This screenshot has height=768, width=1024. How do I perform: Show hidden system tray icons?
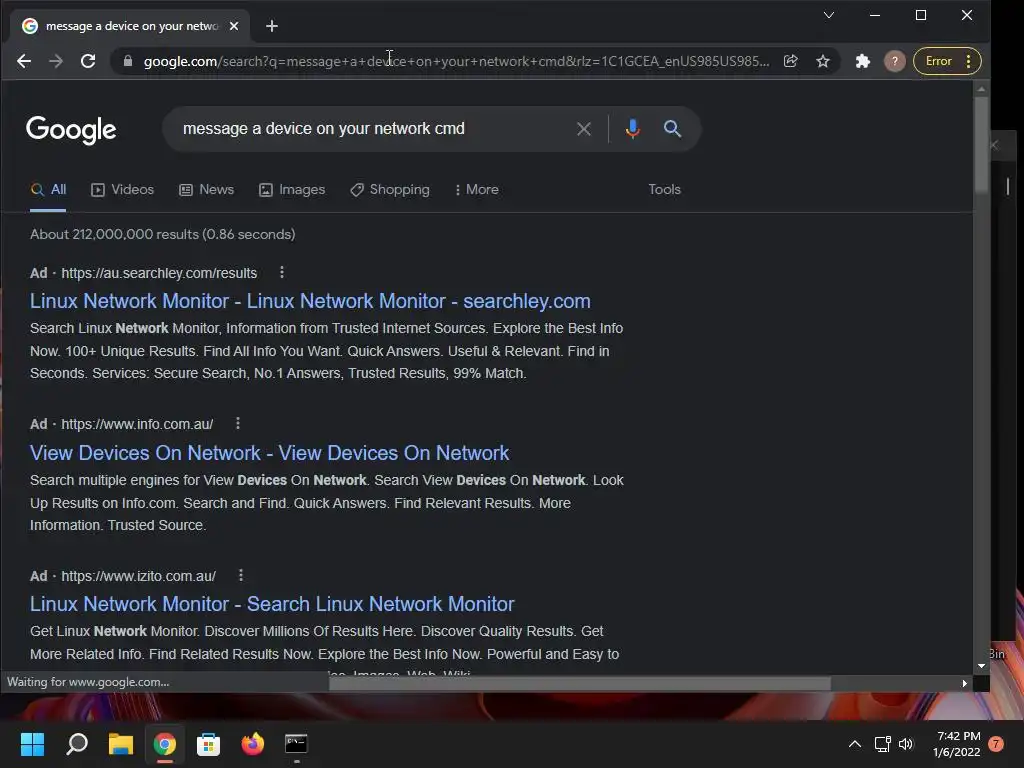click(855, 744)
